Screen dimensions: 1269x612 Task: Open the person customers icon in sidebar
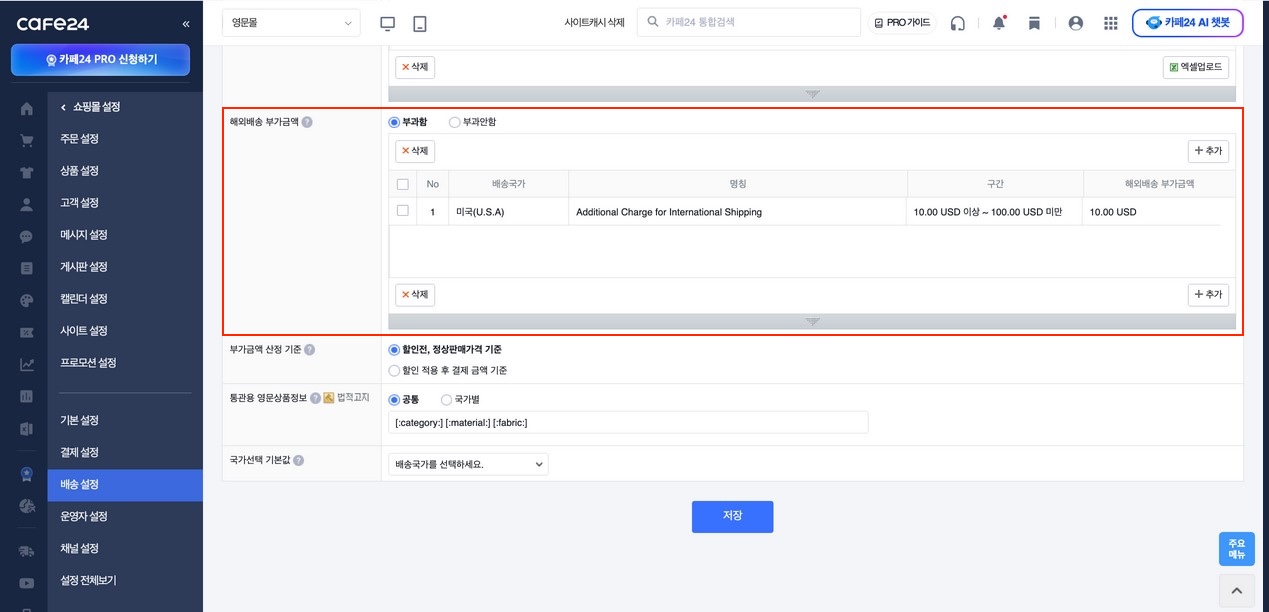pos(27,205)
